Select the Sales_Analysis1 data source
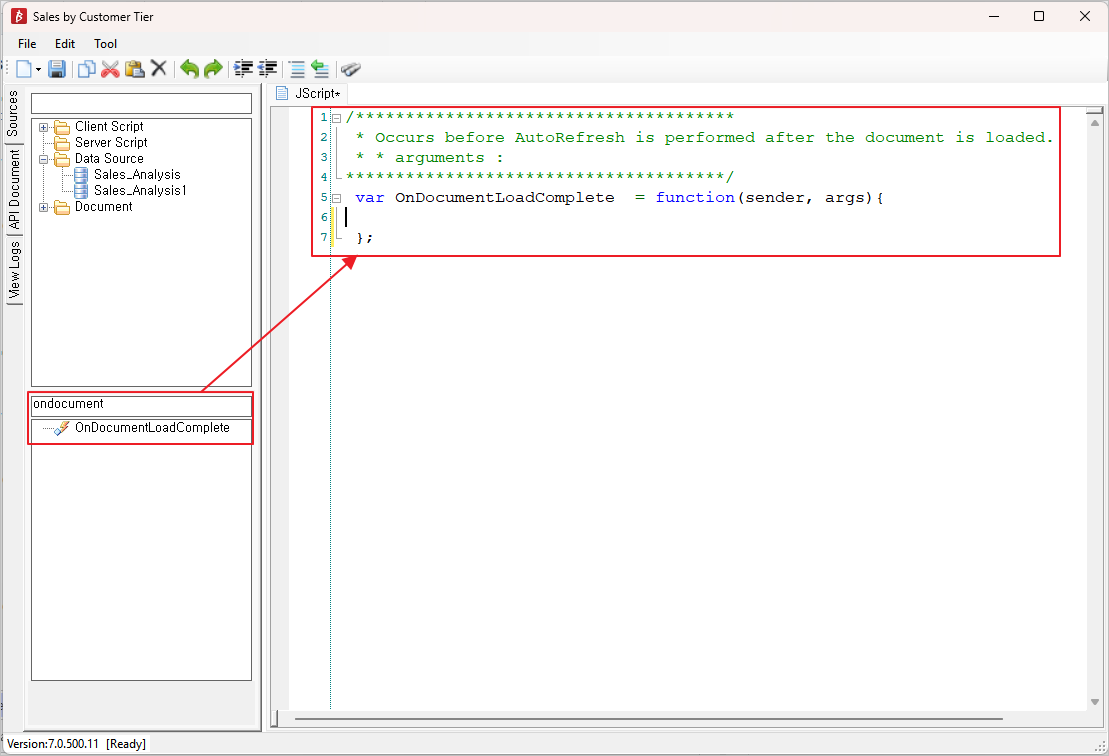 coord(140,190)
